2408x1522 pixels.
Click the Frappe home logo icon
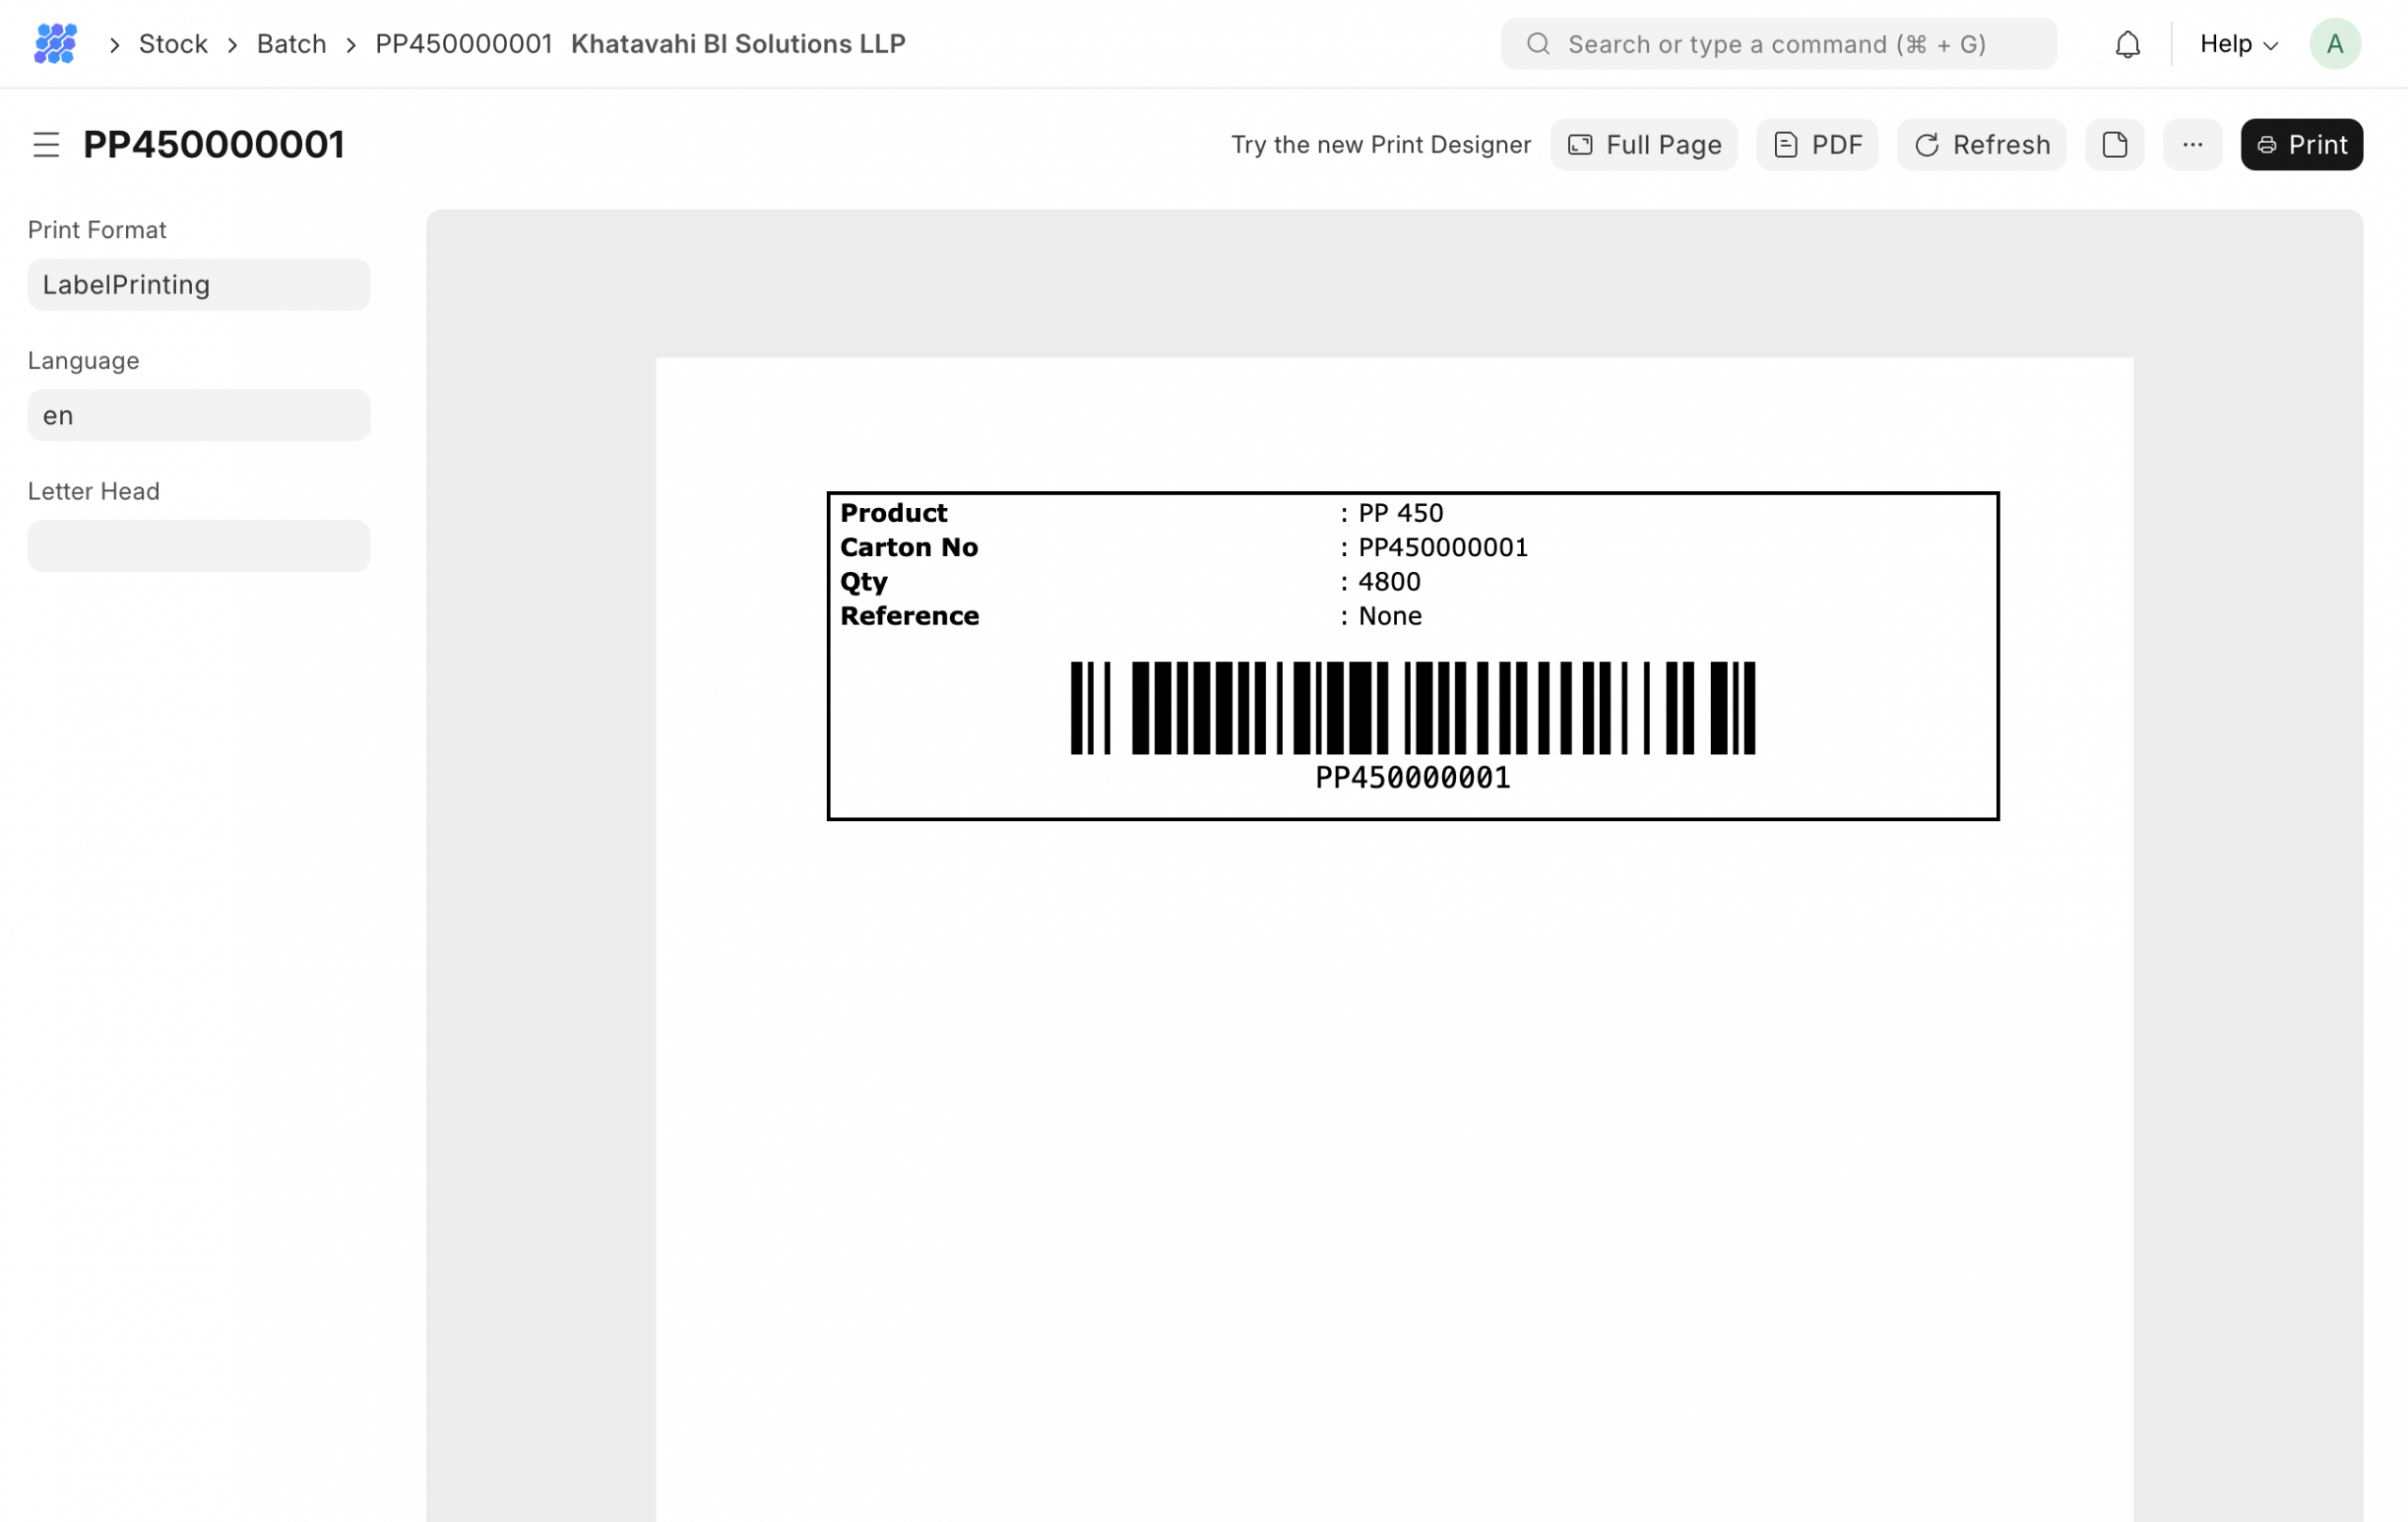click(55, 44)
